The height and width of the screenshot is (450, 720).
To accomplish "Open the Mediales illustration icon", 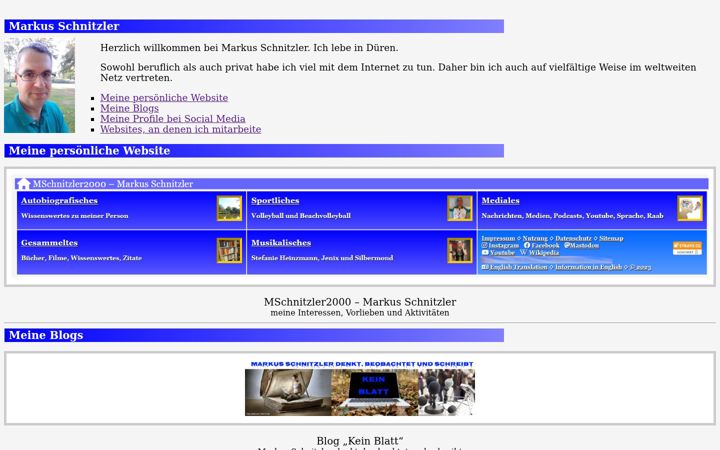I will point(690,208).
